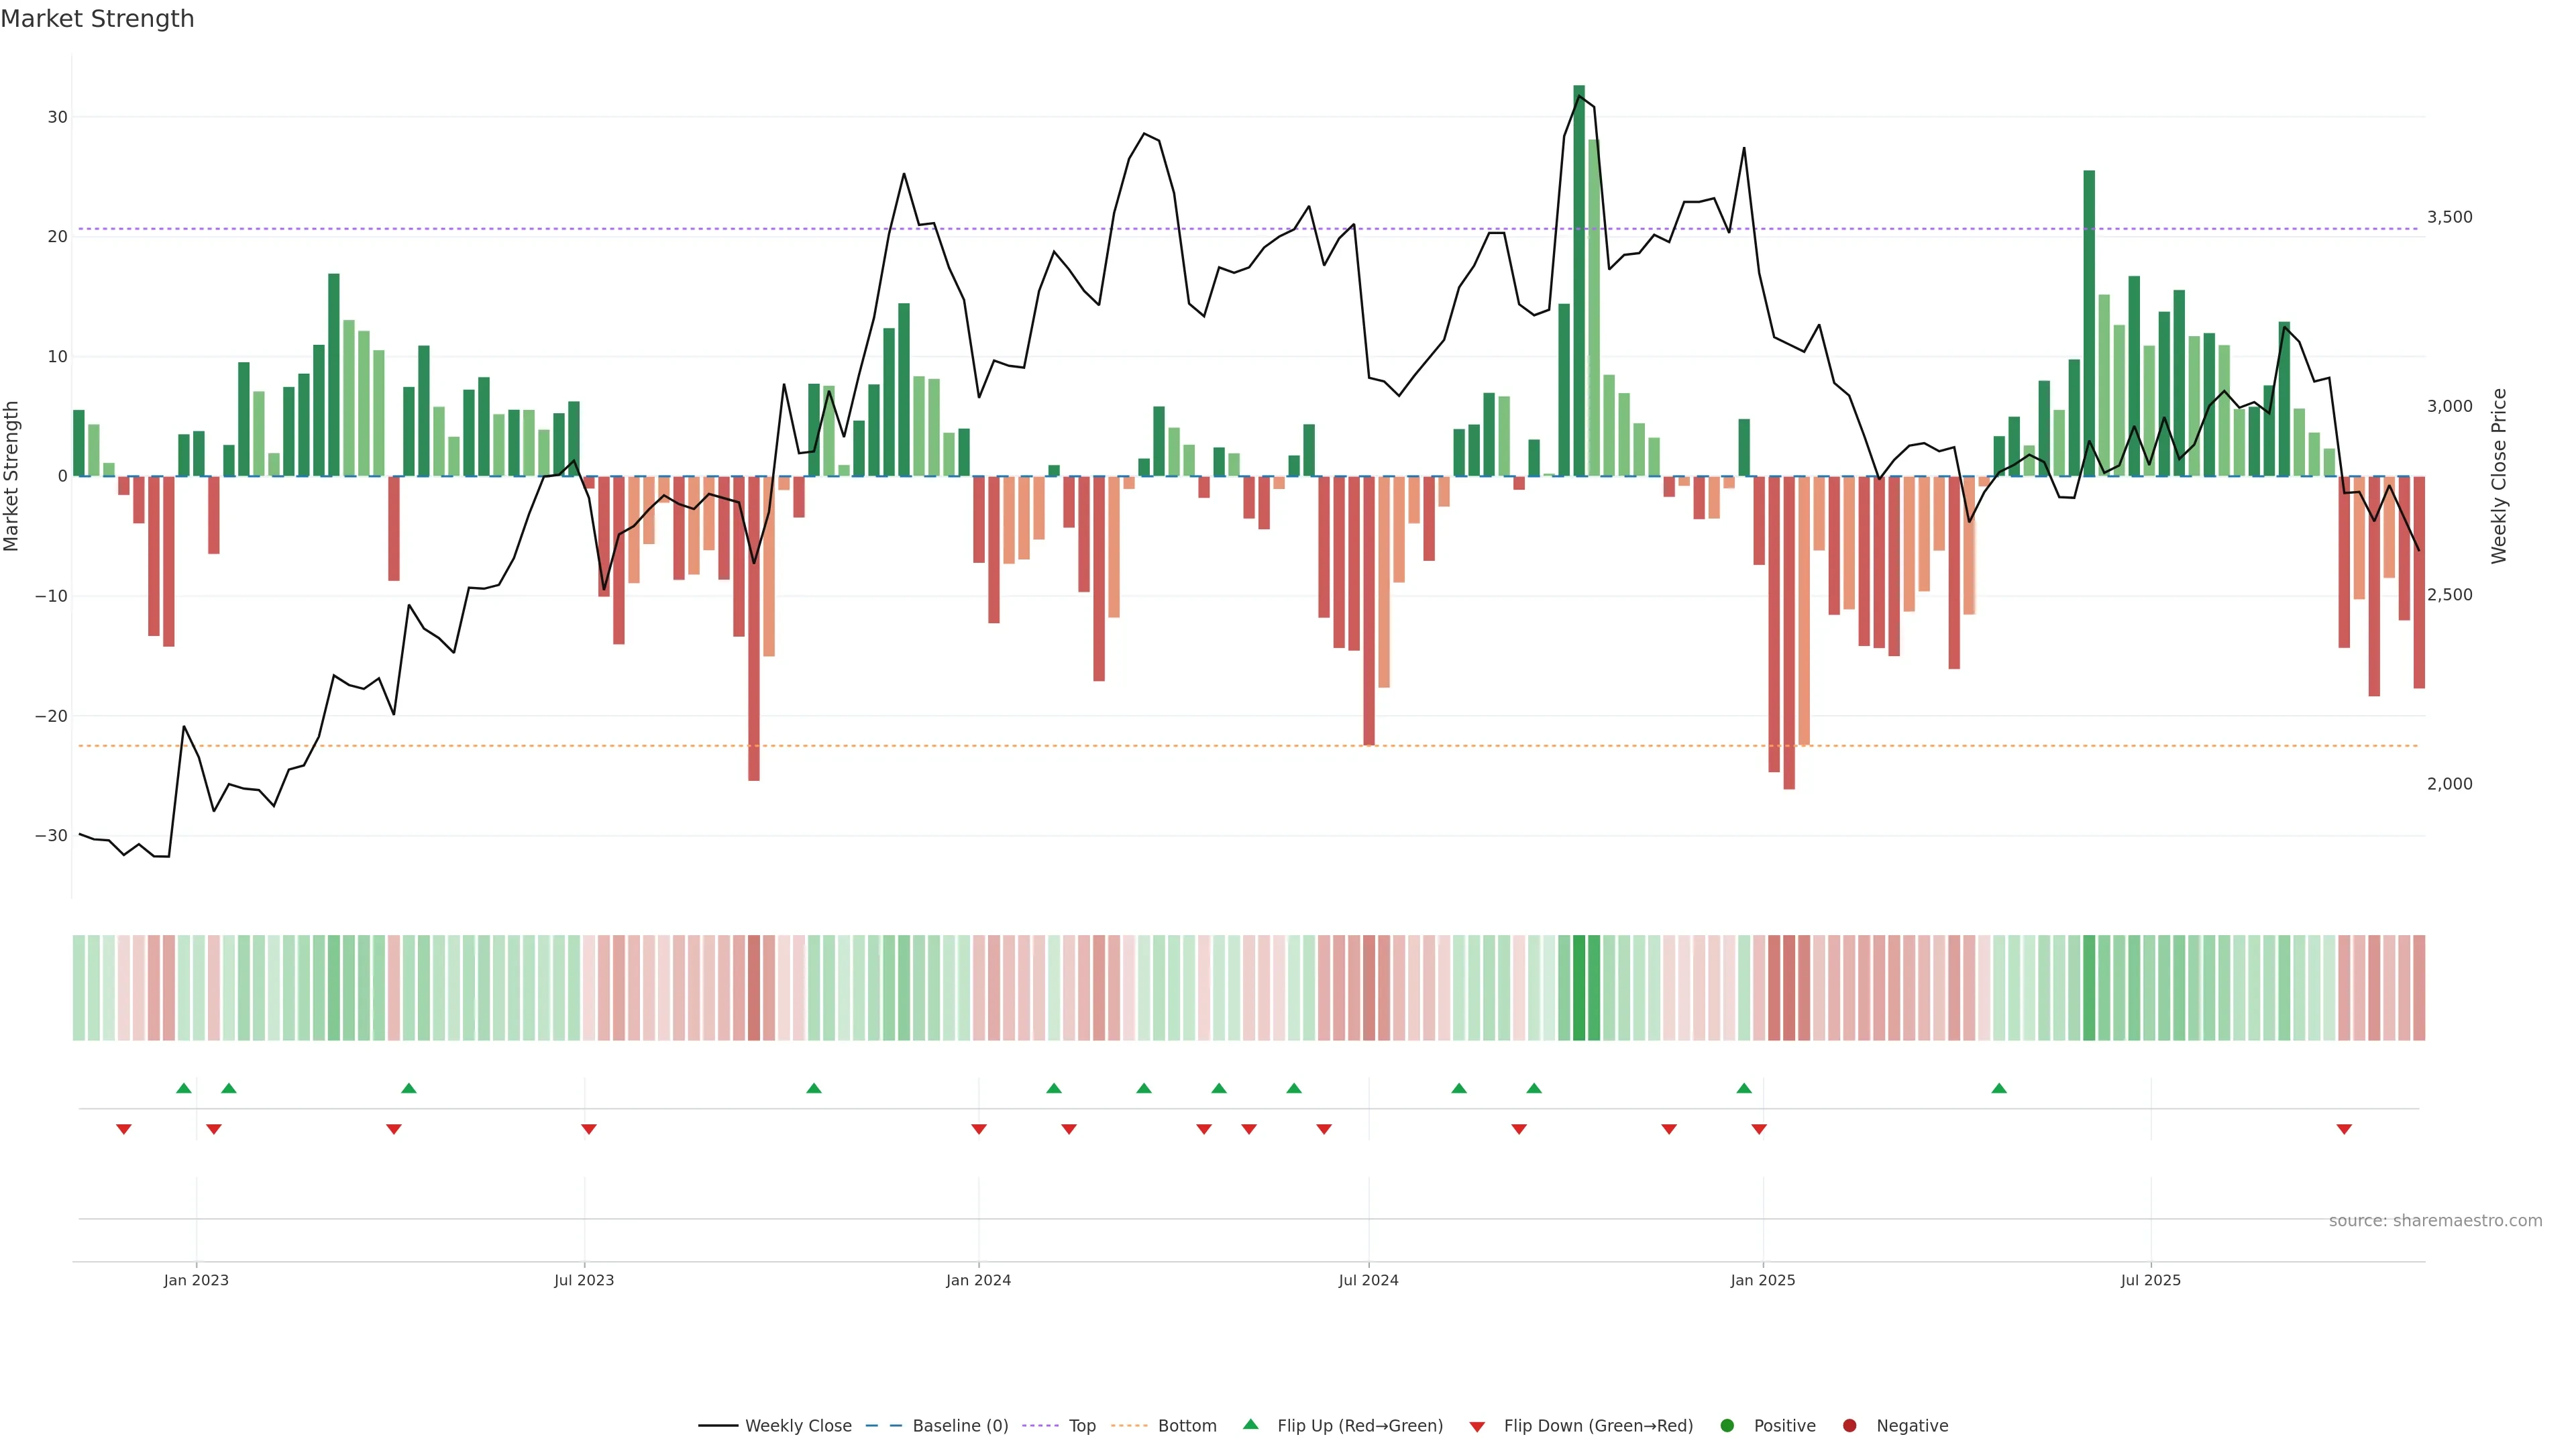The height and width of the screenshot is (1449, 2576).
Task: Click Flip Down red triangle legend icon
Action: click(1477, 1427)
